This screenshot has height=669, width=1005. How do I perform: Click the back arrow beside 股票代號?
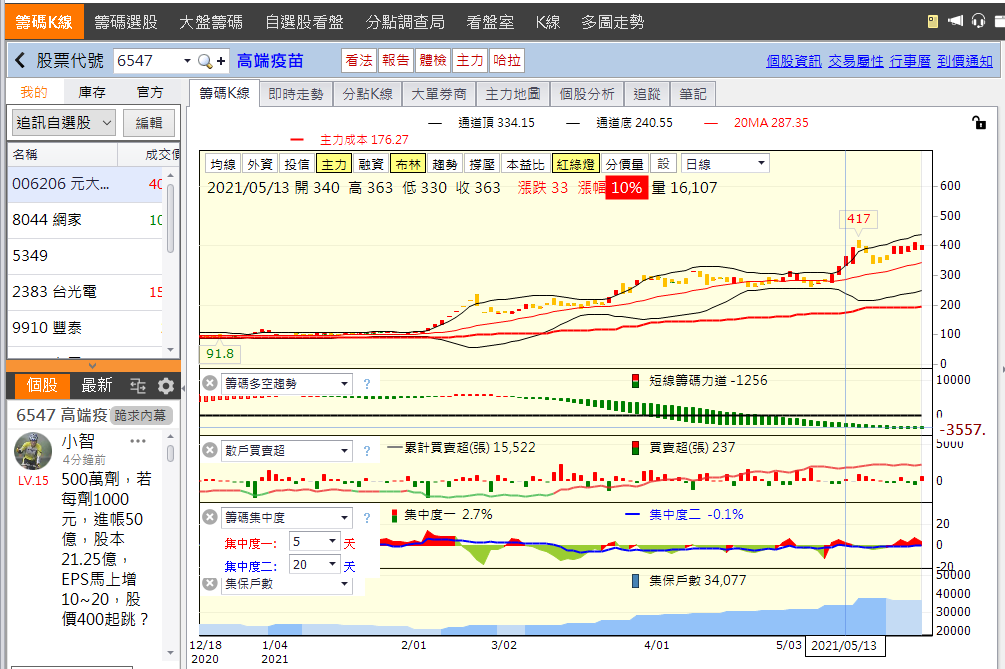coord(20,61)
